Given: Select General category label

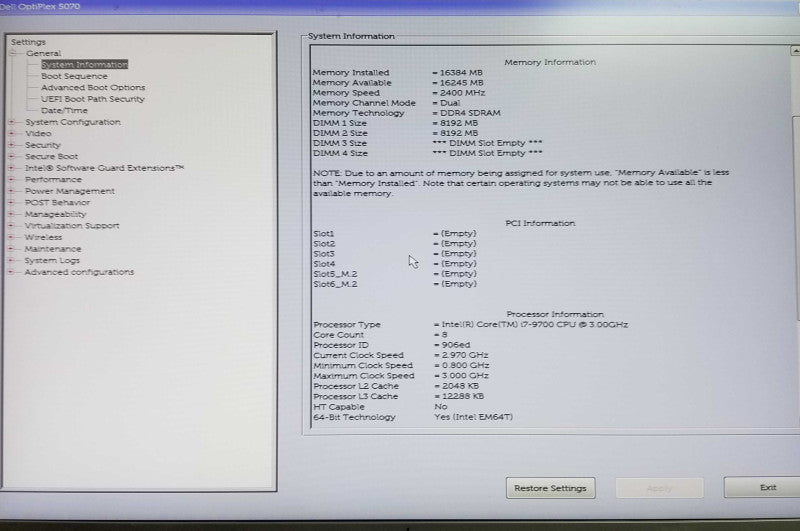Looking at the screenshot, I should (43, 53).
